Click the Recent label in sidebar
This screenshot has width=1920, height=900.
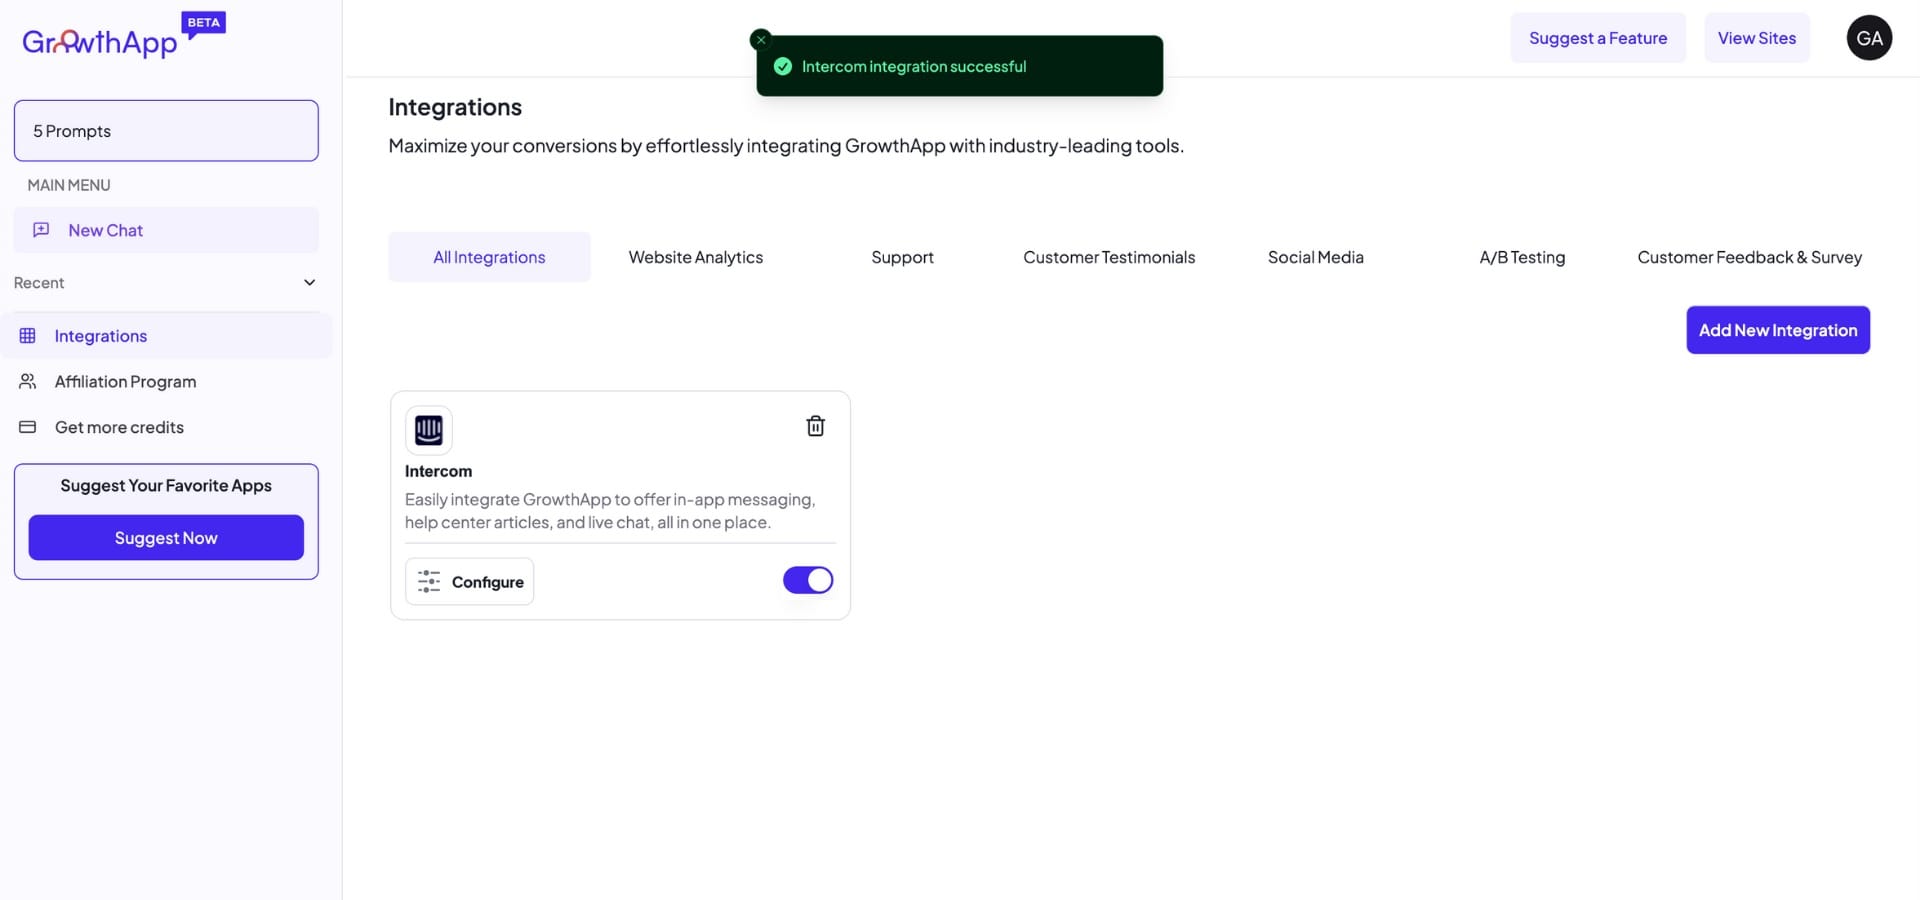[39, 283]
